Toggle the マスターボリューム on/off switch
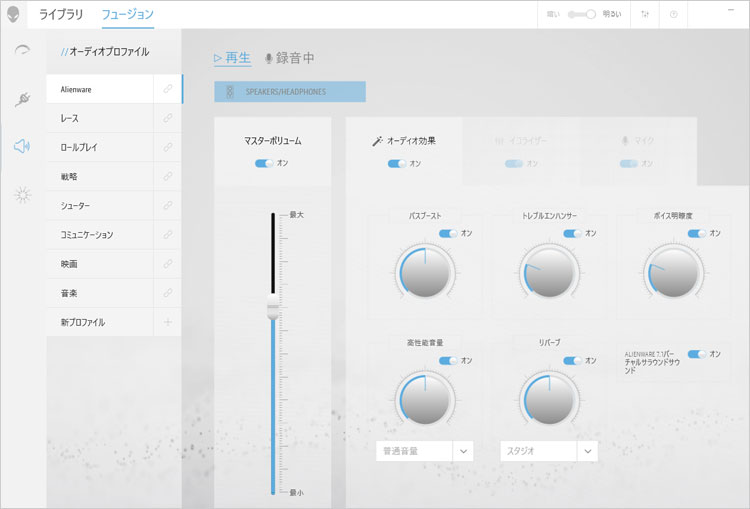 click(x=264, y=163)
